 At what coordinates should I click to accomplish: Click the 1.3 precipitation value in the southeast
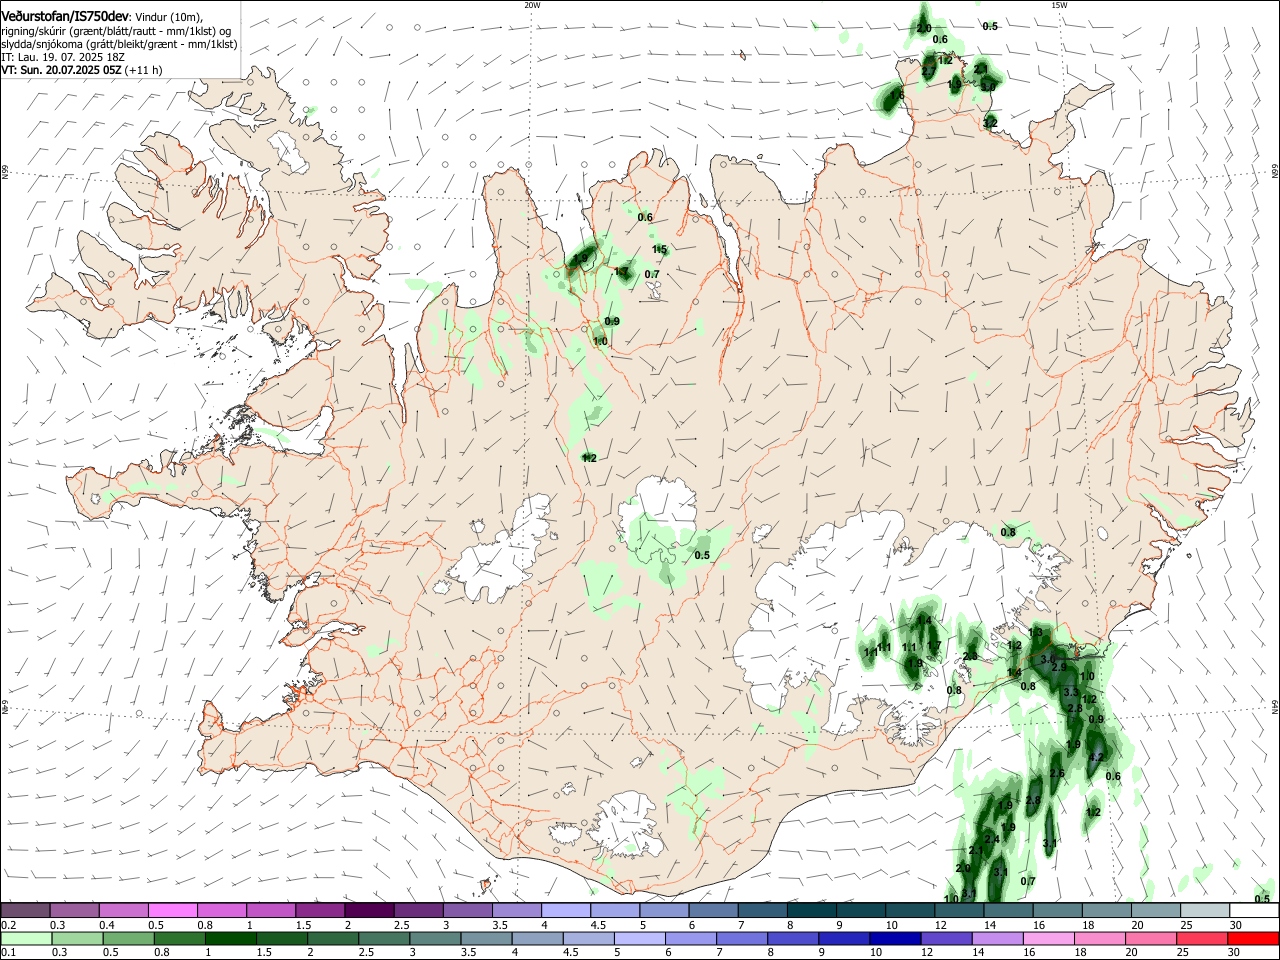pos(1035,632)
